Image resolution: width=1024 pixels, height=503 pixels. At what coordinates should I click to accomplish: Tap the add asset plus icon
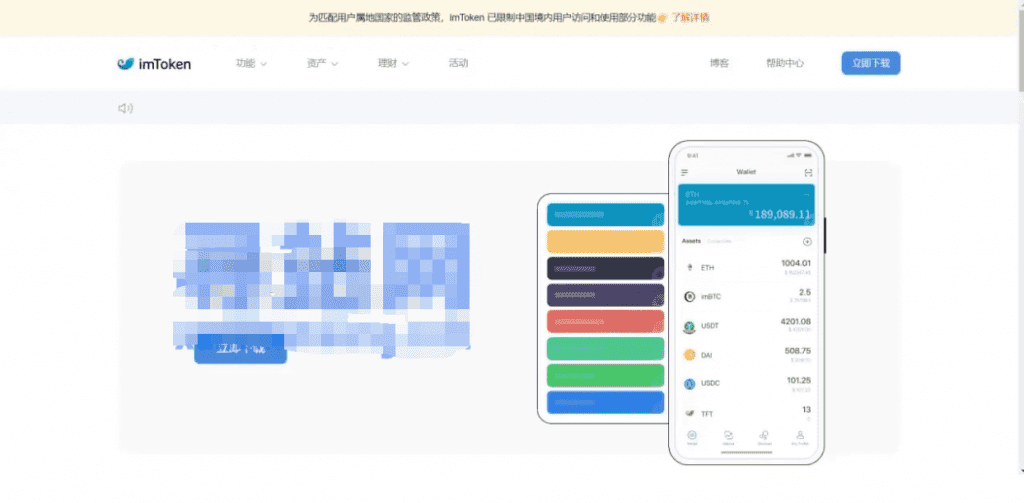tap(807, 242)
